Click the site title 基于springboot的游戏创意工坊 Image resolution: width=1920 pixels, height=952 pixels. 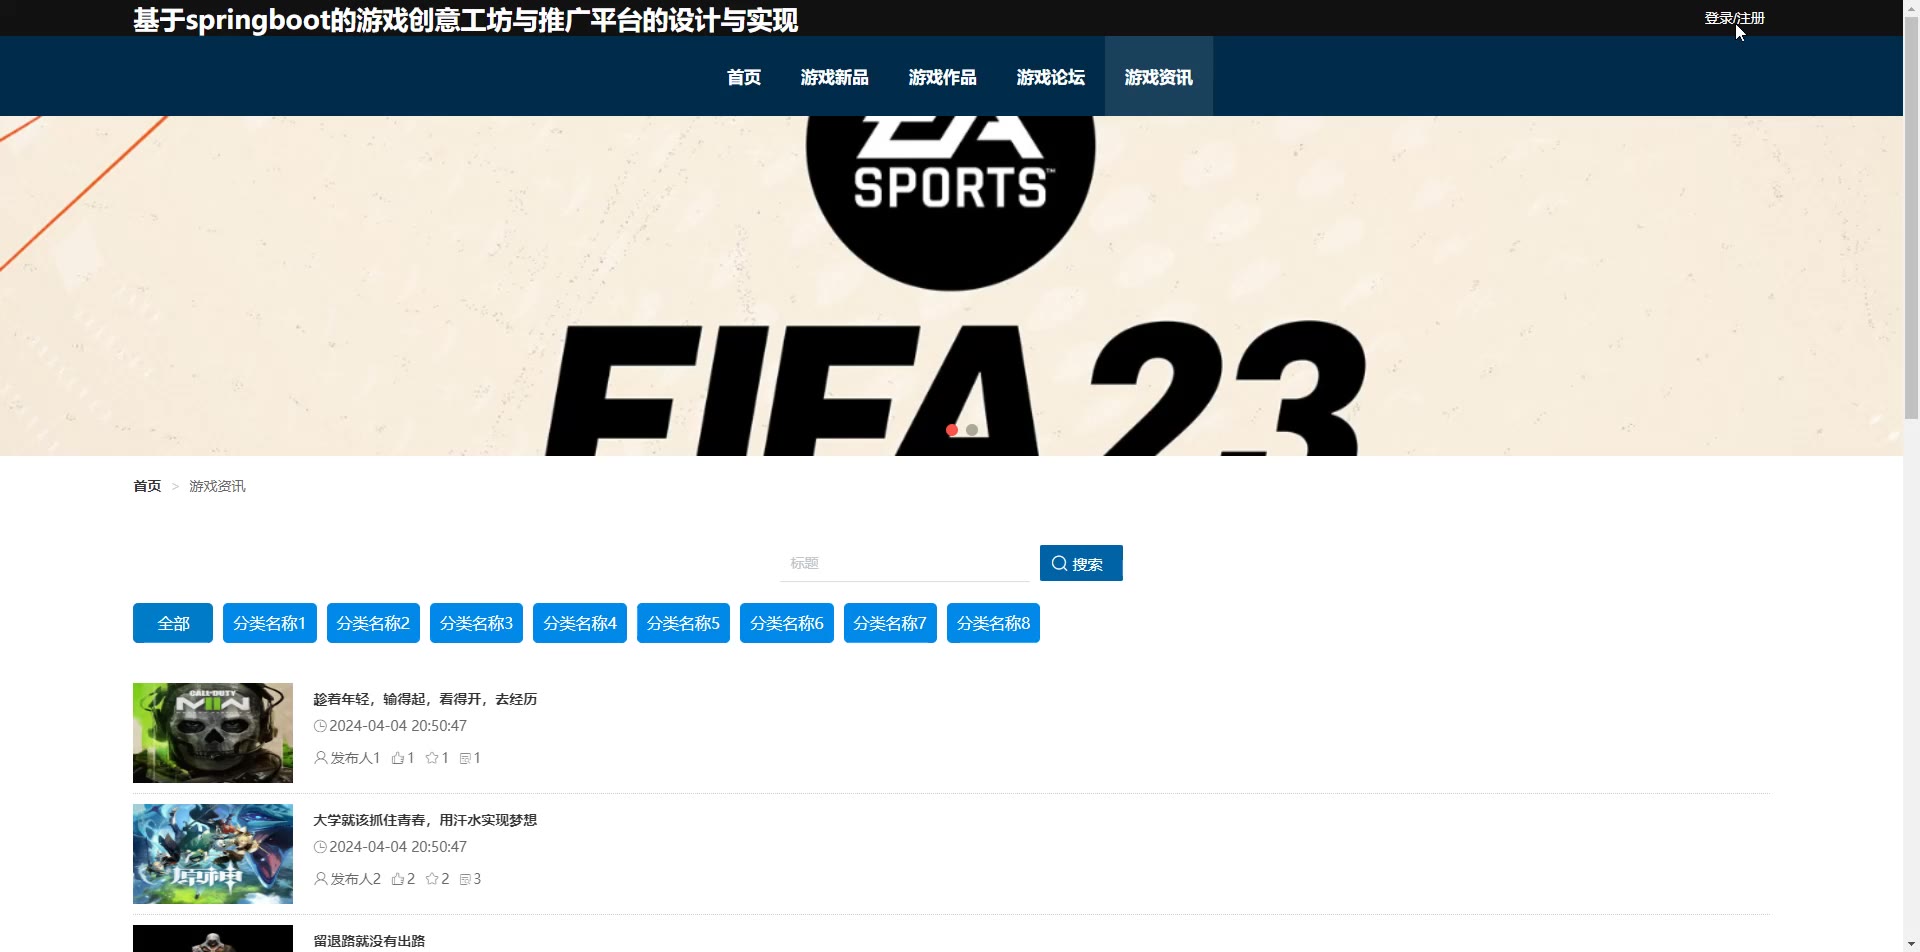465,20
